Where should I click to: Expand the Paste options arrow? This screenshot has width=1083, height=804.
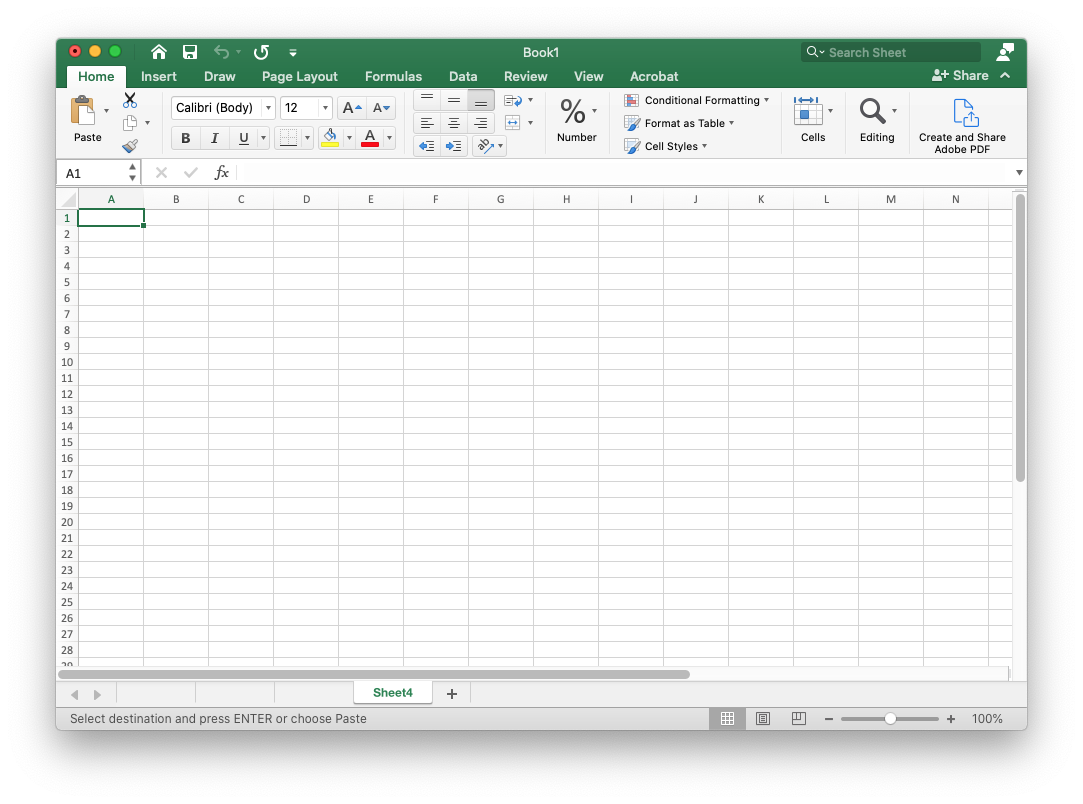106,111
